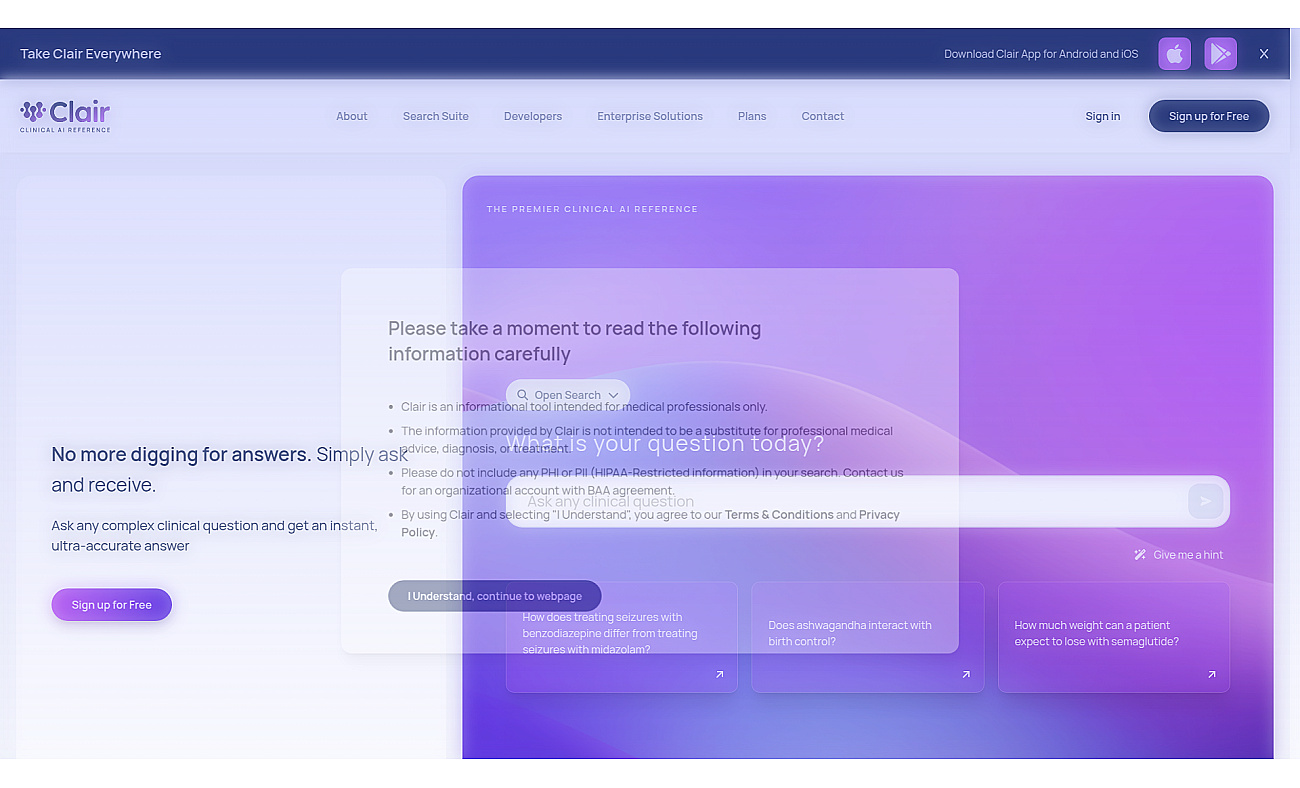The height and width of the screenshot is (788, 1300).
Task: Select the benzodiazepine seizures question card
Action: point(622,637)
